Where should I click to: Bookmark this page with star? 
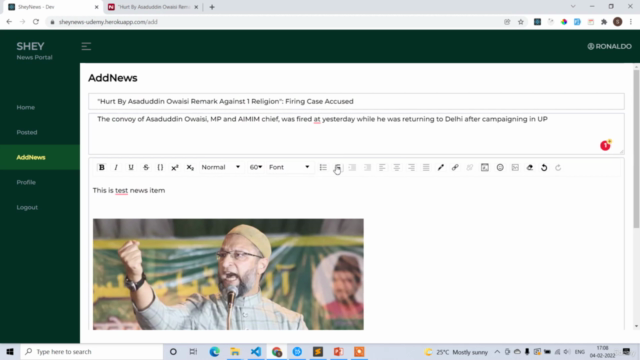pyautogui.click(x=521, y=22)
